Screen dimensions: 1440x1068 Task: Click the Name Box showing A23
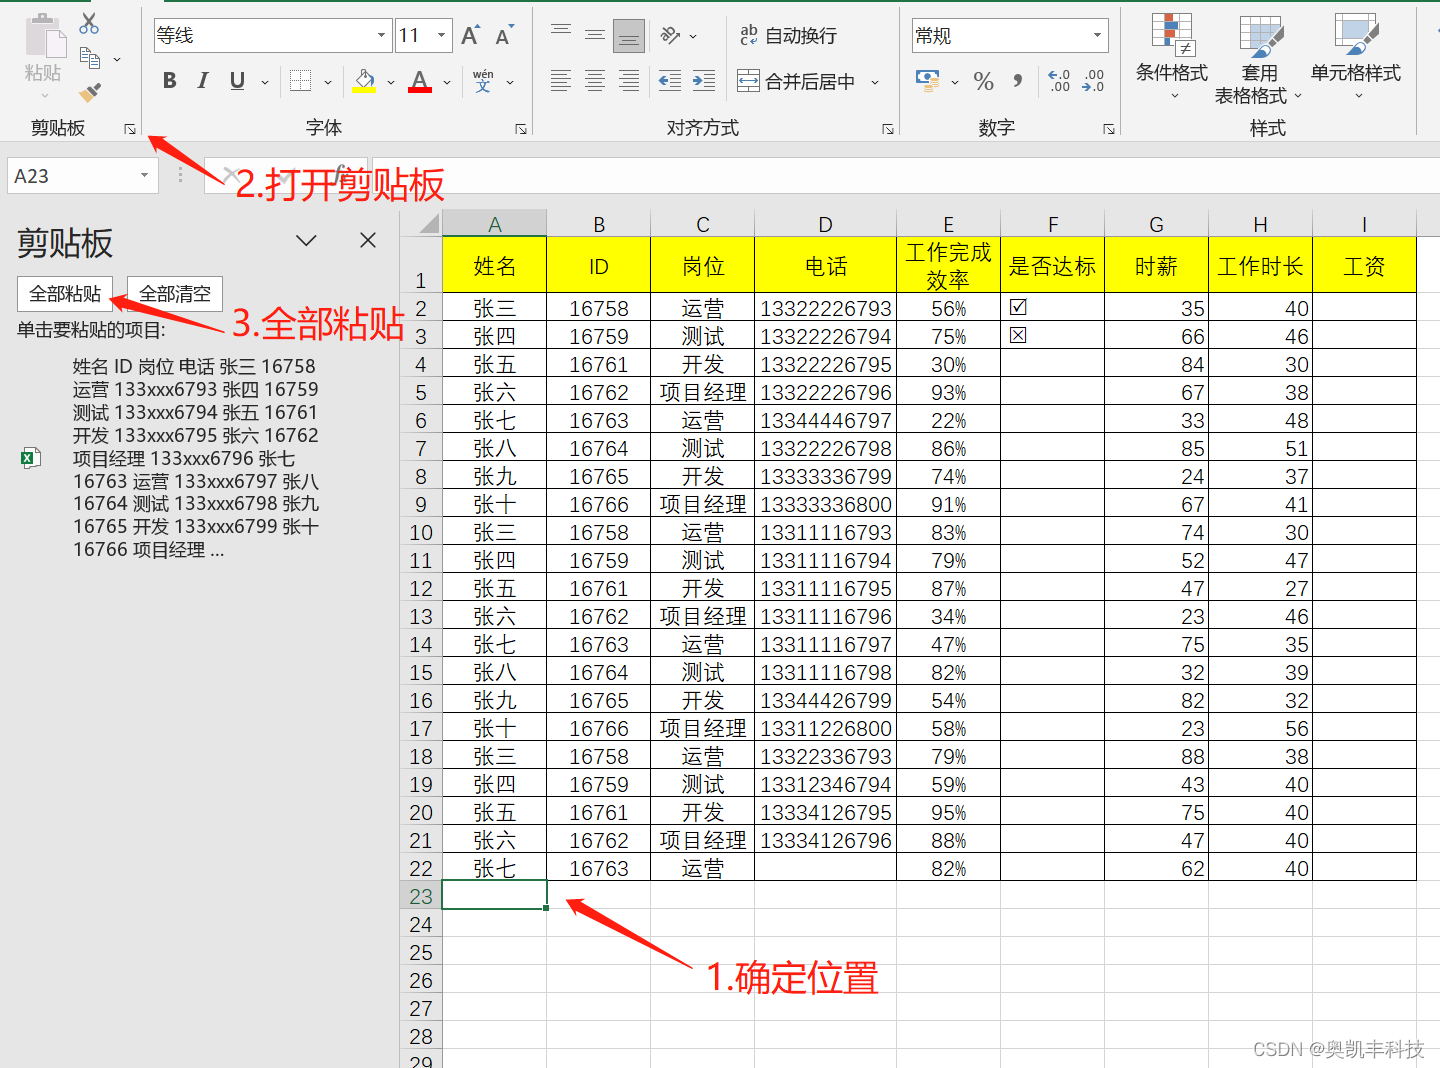coord(73,176)
